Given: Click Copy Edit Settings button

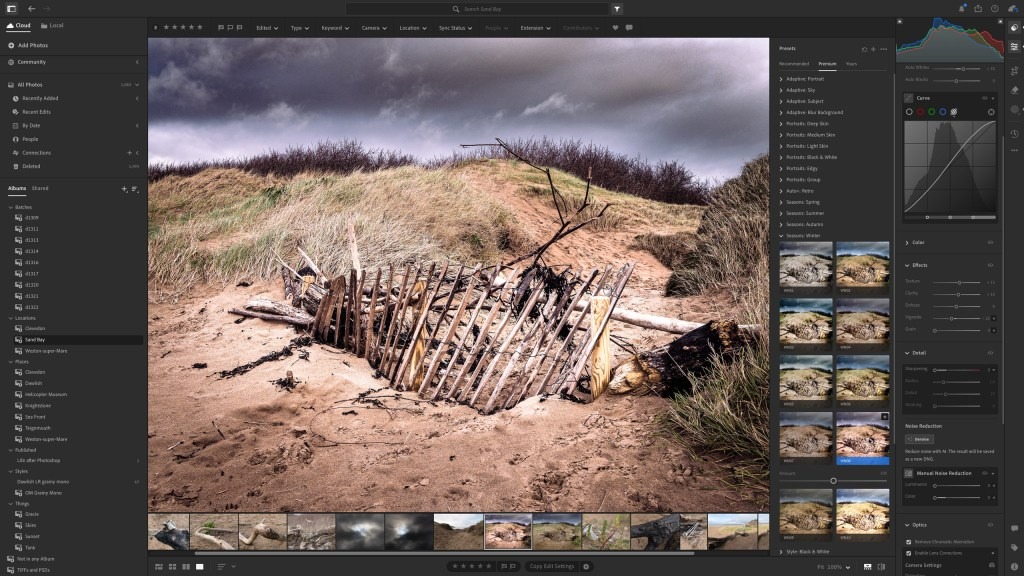Looking at the screenshot, I should coord(550,566).
